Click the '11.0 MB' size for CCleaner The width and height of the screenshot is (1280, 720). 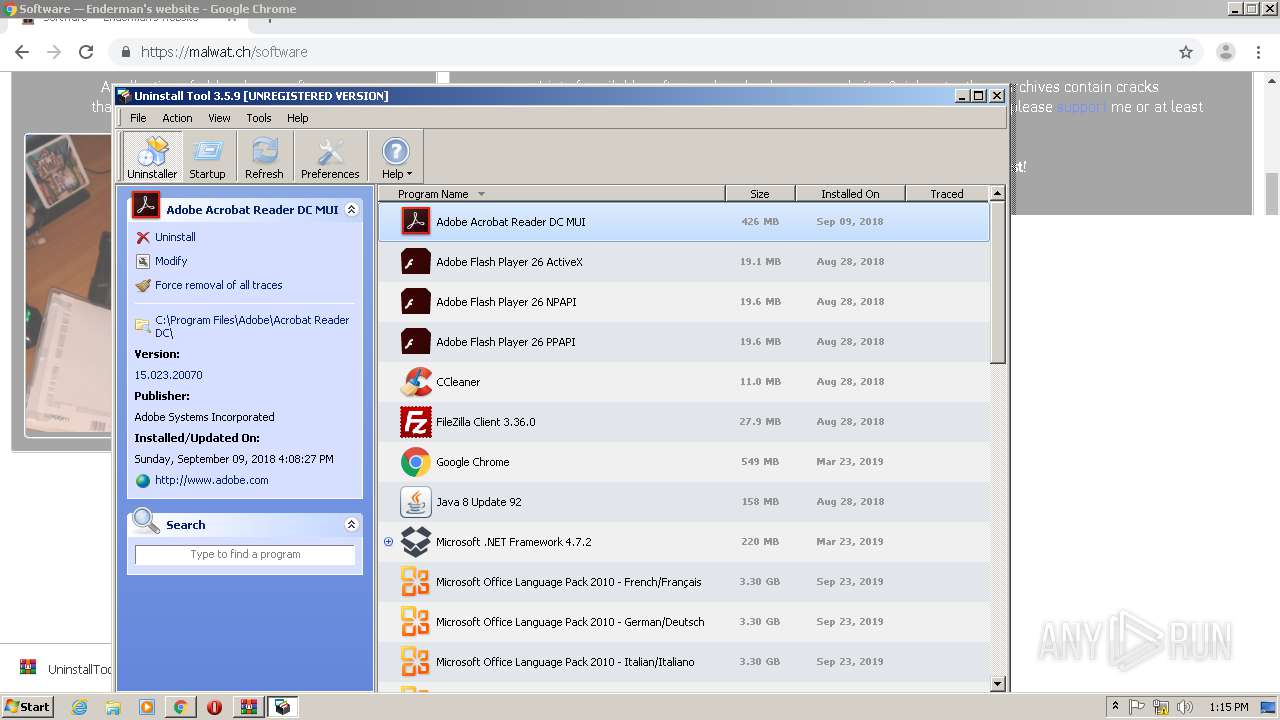coord(760,381)
